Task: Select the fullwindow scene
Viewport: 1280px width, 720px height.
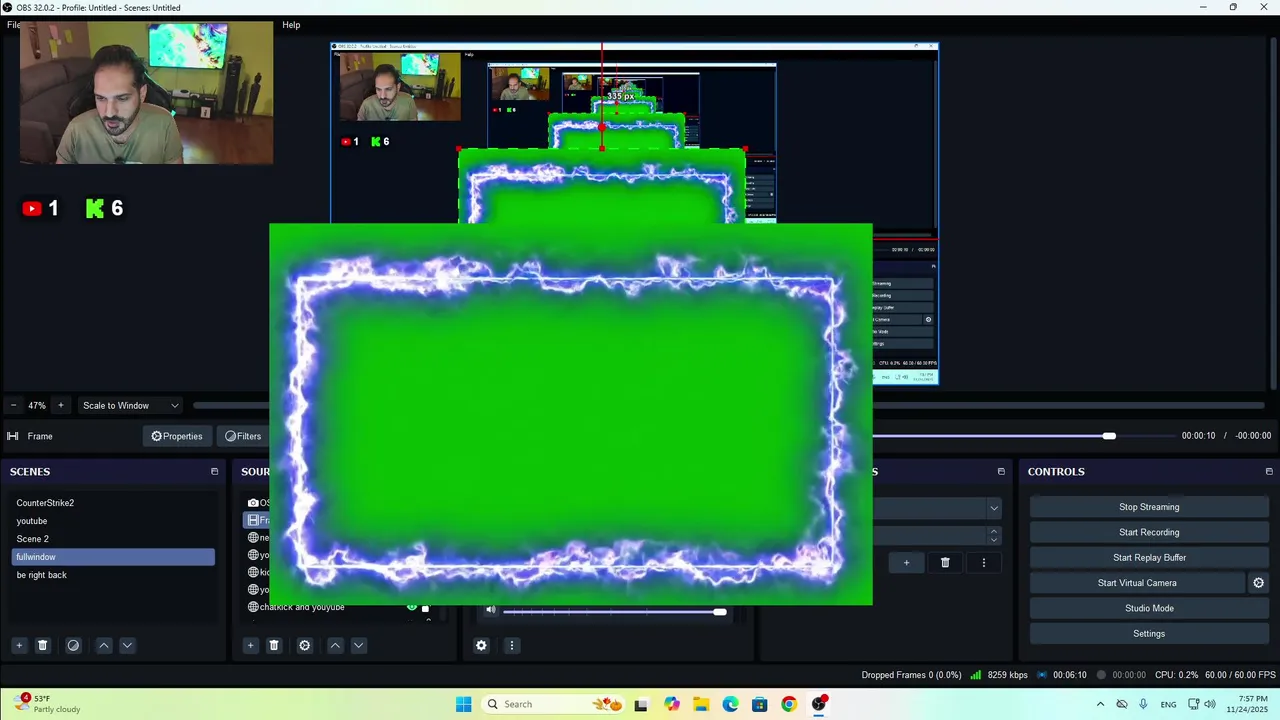Action: point(113,557)
